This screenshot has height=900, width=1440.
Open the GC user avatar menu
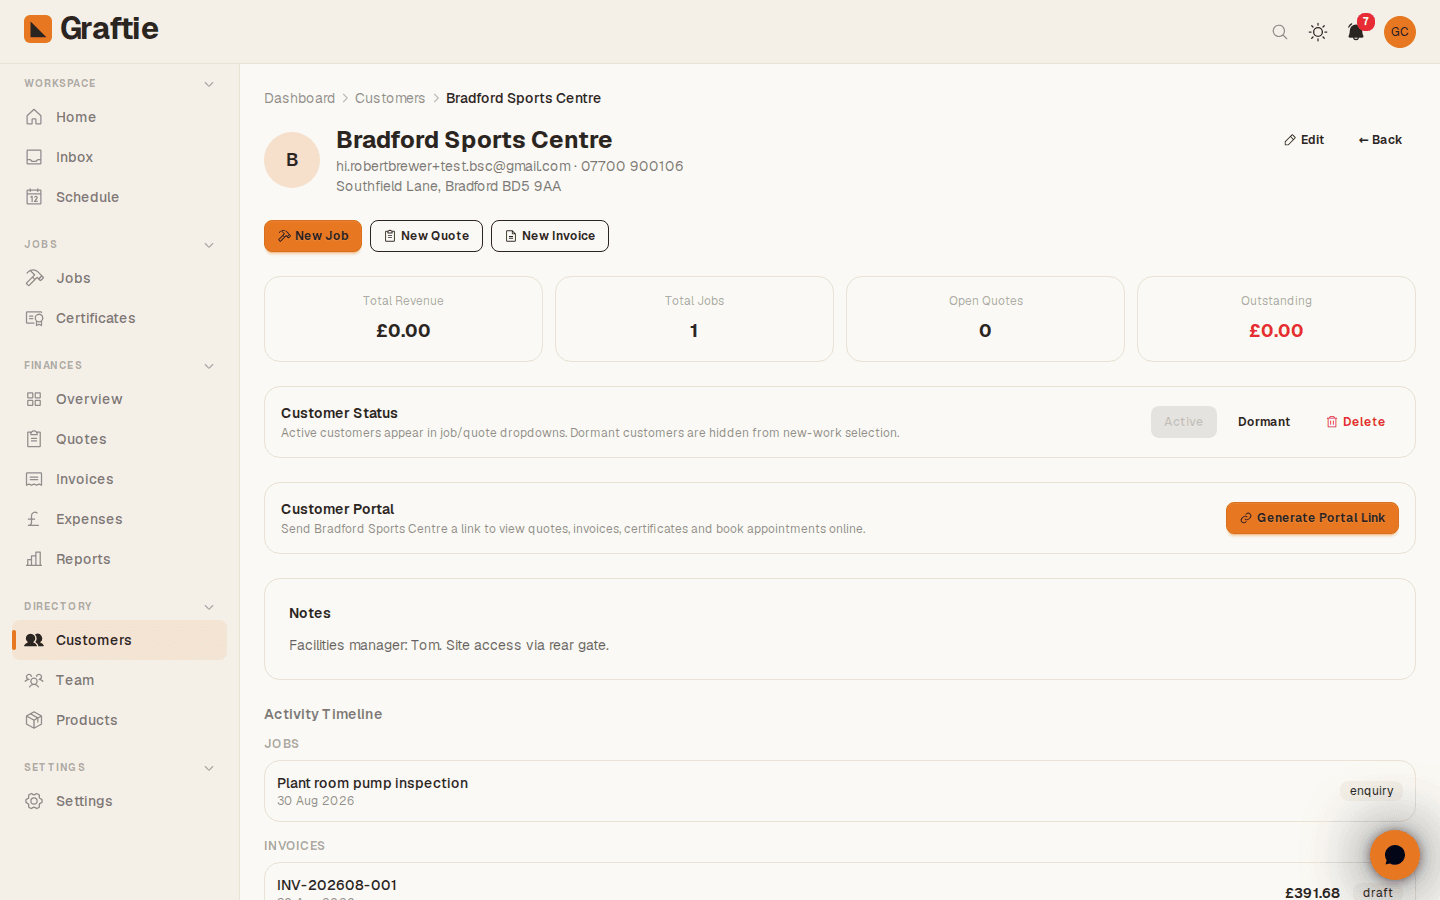tap(1400, 32)
